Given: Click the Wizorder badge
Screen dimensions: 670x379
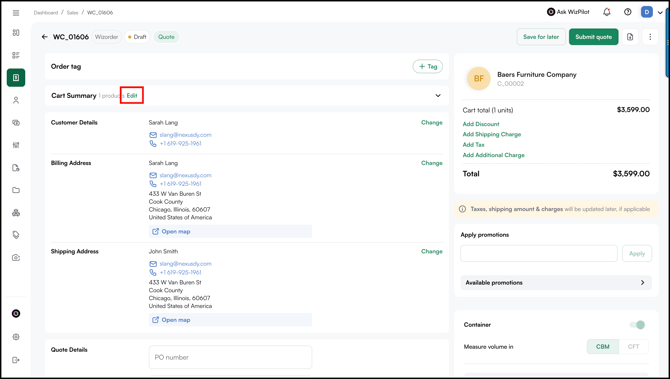Looking at the screenshot, I should pos(106,37).
